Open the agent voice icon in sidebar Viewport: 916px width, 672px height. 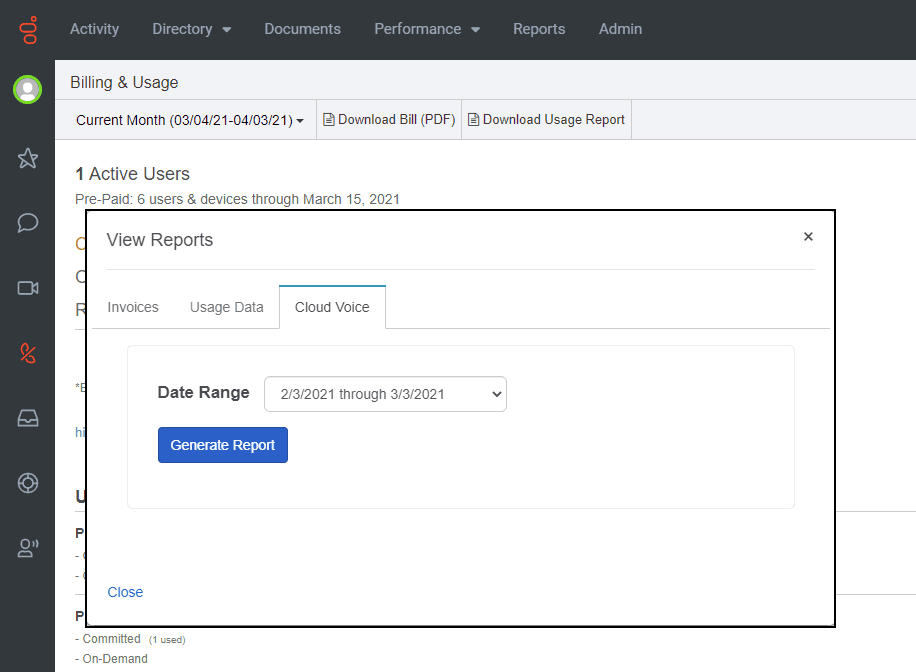click(28, 547)
